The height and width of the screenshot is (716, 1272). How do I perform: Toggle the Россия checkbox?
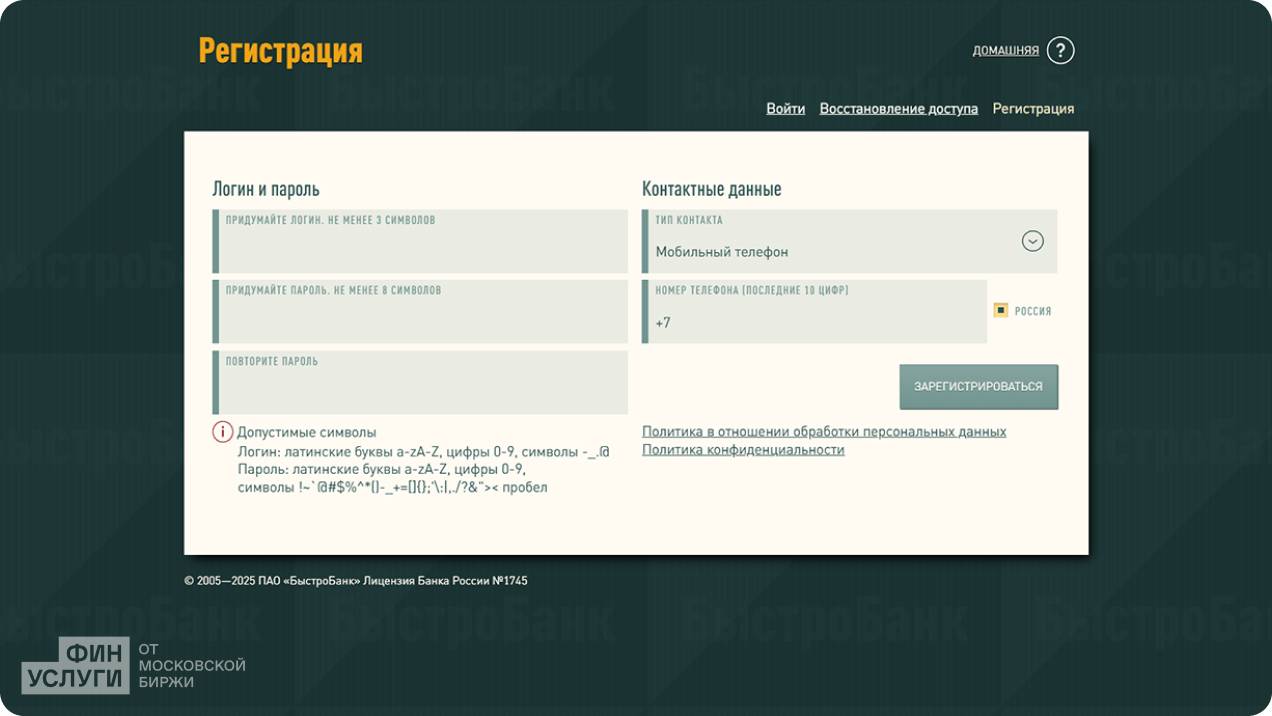(1000, 310)
